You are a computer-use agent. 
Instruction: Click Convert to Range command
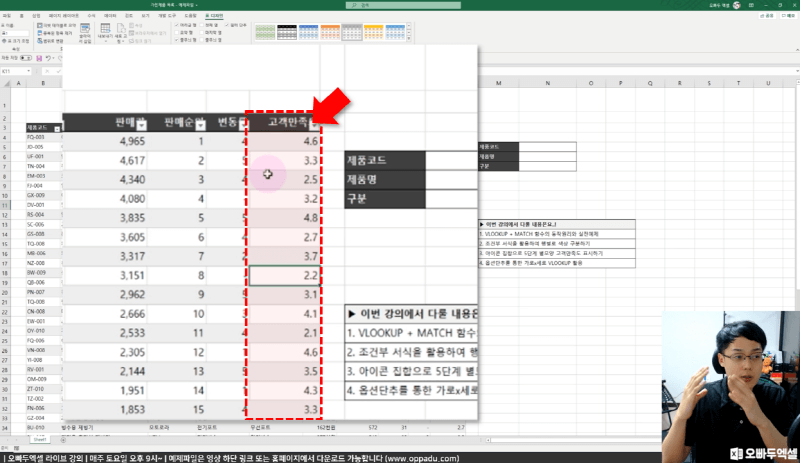[50, 41]
